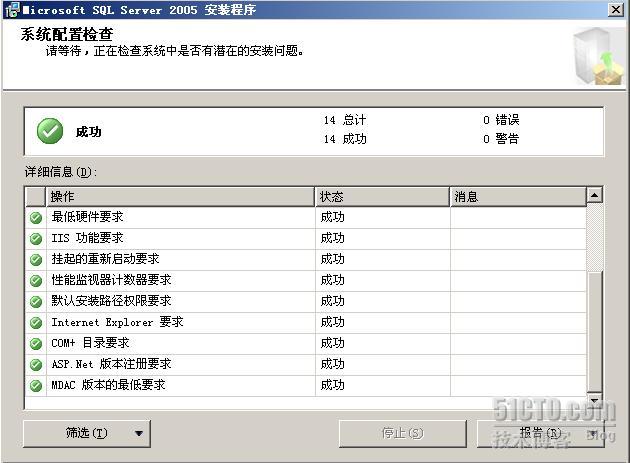The width and height of the screenshot is (630, 463).
Task: Click the green icon beside Internet Explorer 要求
Action: coord(36,322)
